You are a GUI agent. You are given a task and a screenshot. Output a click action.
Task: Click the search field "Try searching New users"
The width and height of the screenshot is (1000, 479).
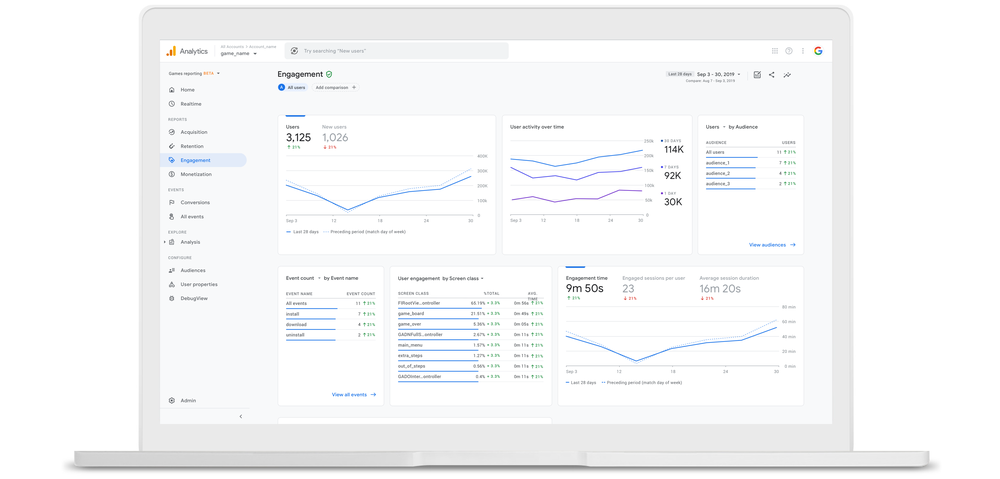point(396,51)
